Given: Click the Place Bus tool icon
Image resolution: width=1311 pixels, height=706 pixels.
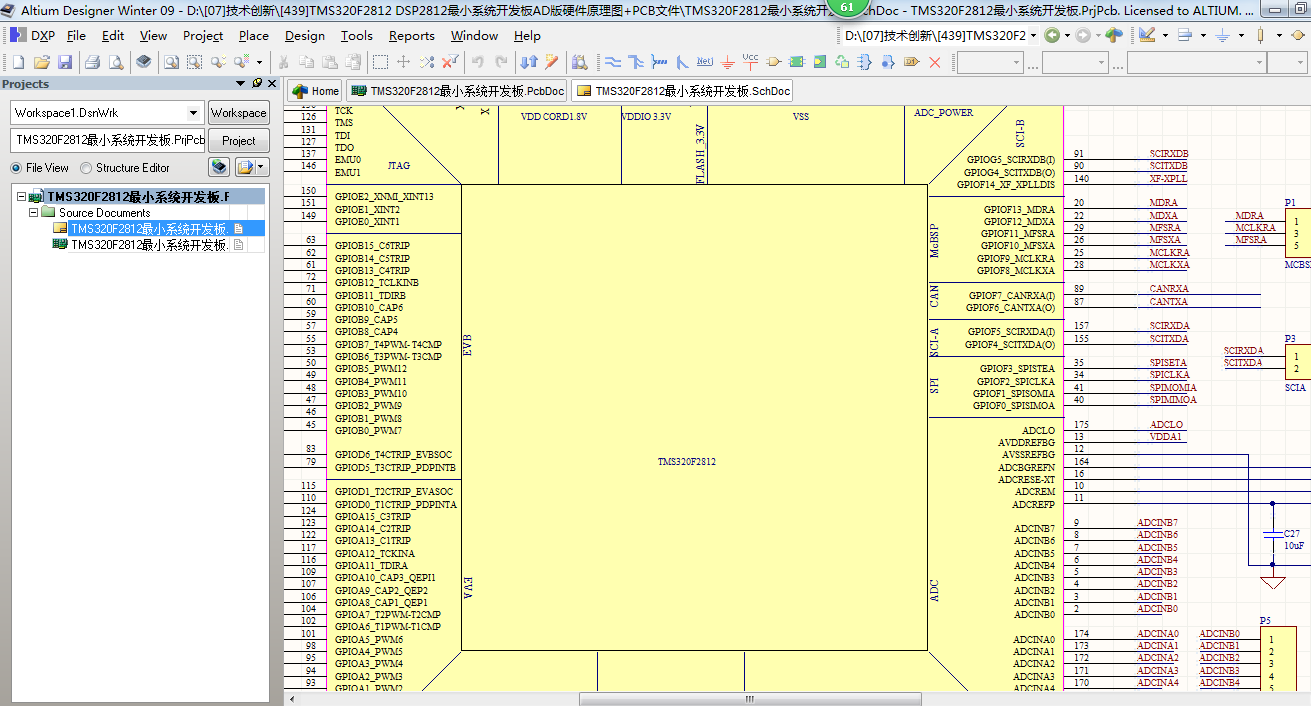Looking at the screenshot, I should click(636, 62).
